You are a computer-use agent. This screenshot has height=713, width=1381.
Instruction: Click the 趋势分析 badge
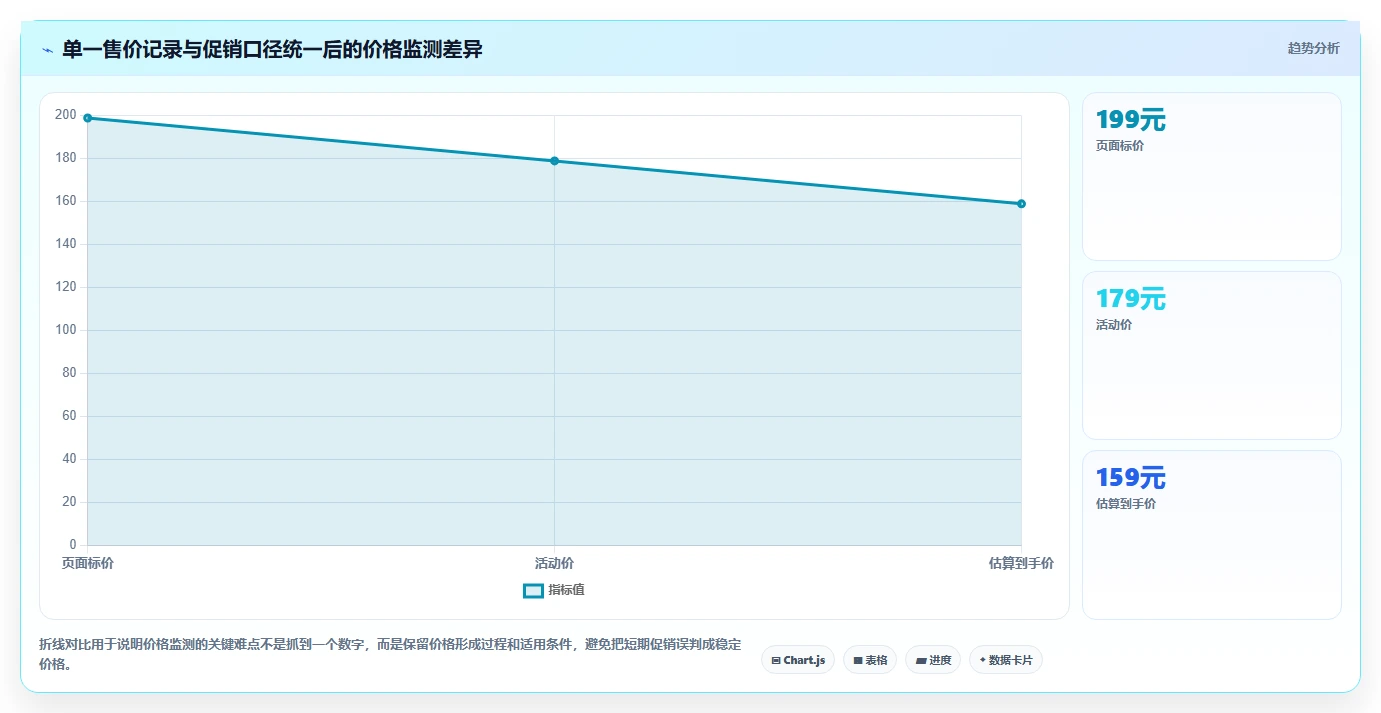1313,48
